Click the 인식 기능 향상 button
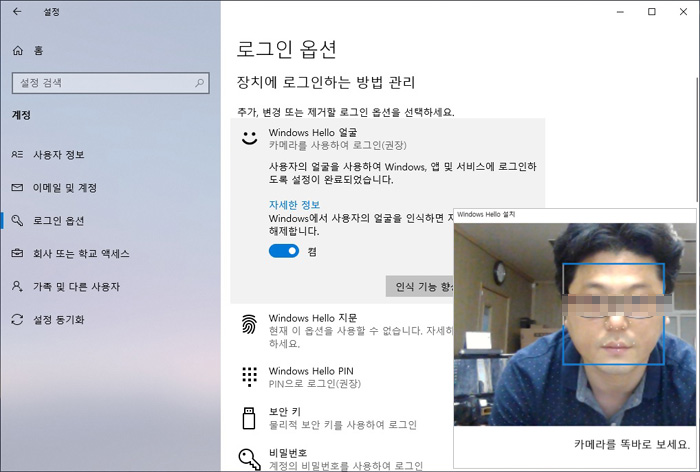This screenshot has height=472, width=700. [420, 286]
